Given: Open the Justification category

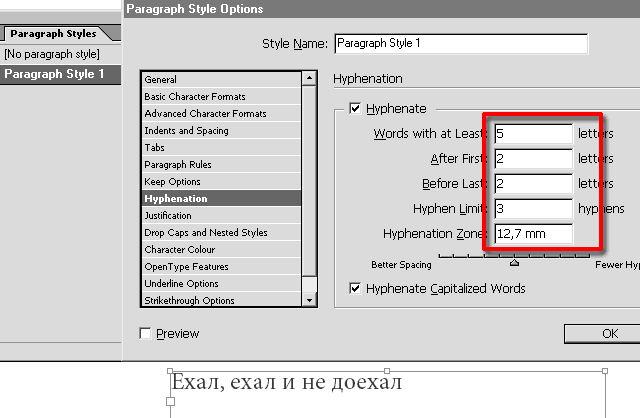Looking at the screenshot, I should click(x=221, y=216).
